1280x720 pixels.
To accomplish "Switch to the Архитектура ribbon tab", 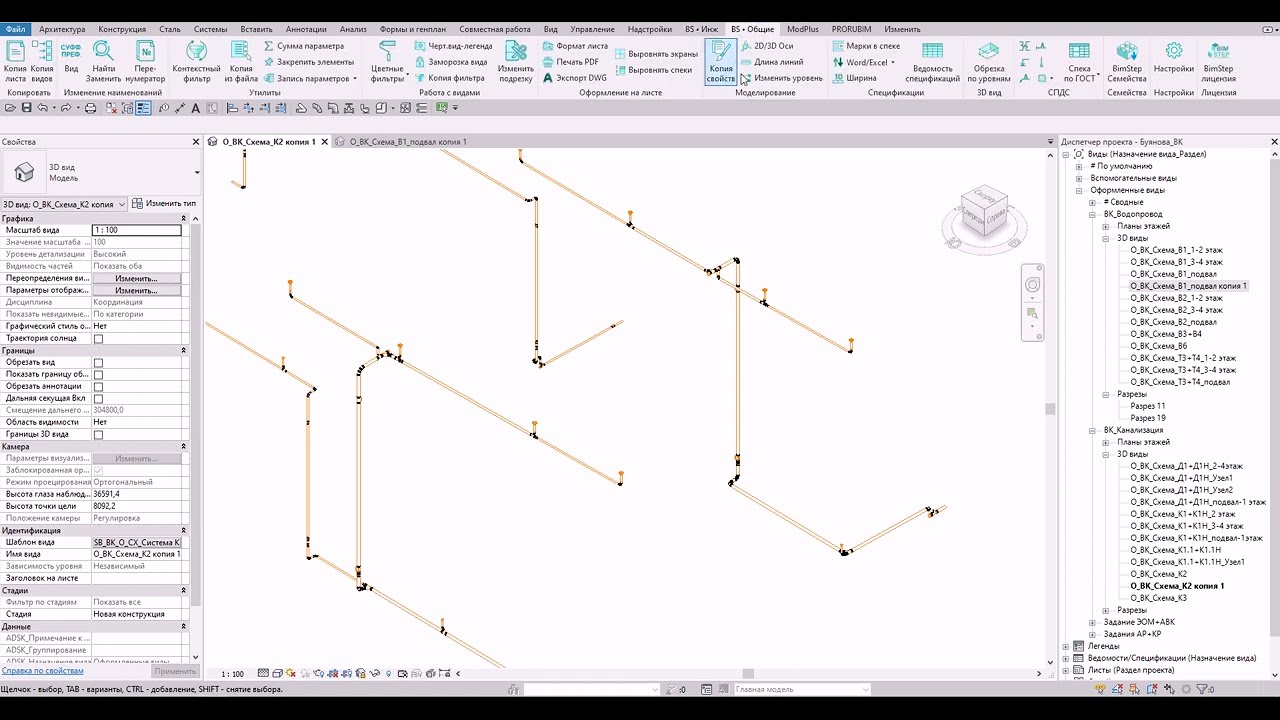I will (62, 30).
